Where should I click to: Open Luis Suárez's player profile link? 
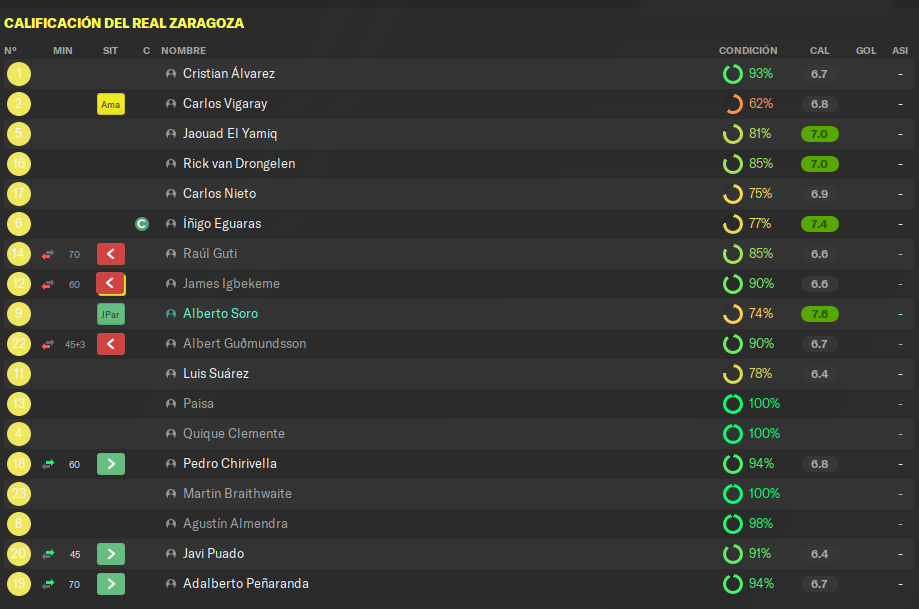(216, 373)
